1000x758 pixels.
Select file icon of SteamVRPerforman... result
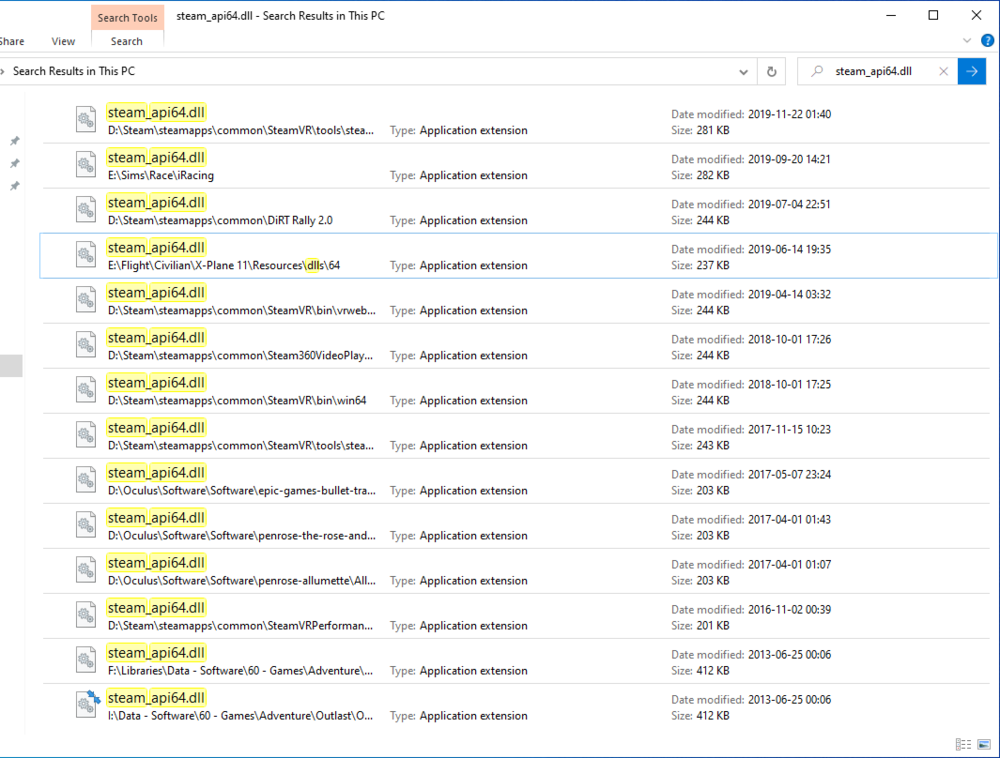click(86, 615)
